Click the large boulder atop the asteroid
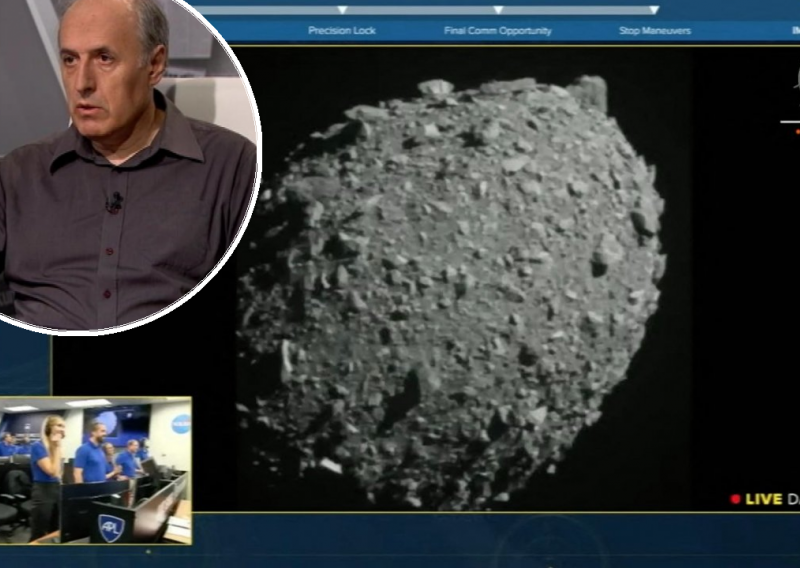The height and width of the screenshot is (568, 800). [589, 92]
